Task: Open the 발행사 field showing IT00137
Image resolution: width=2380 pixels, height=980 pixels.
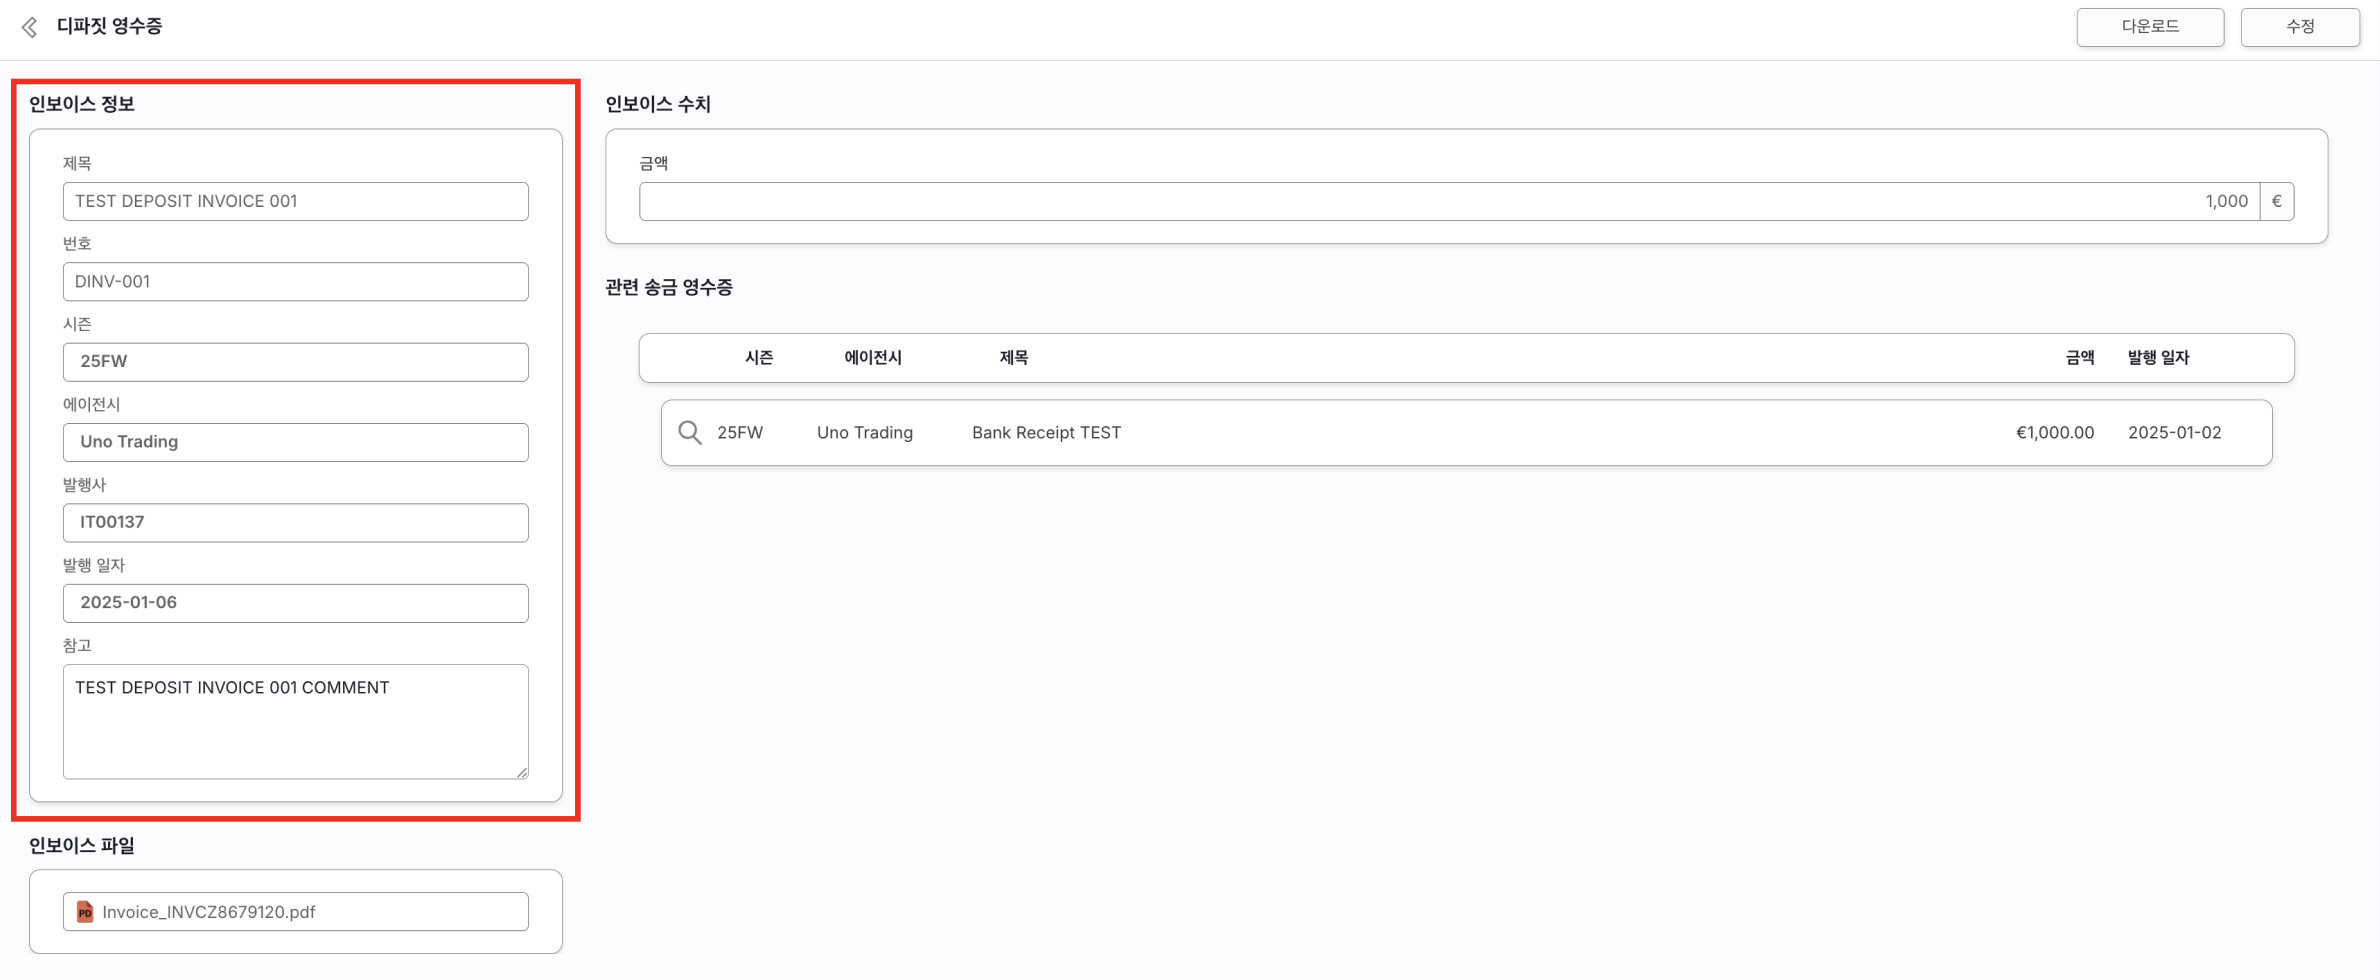Action: click(x=295, y=522)
